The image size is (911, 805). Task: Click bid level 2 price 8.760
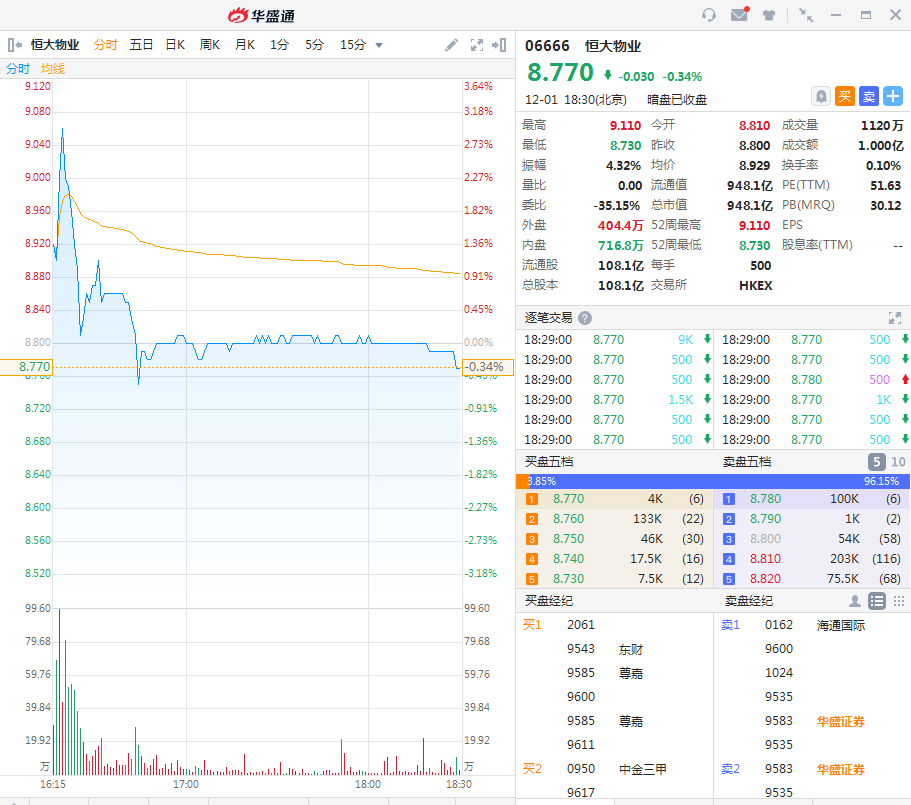tap(568, 519)
